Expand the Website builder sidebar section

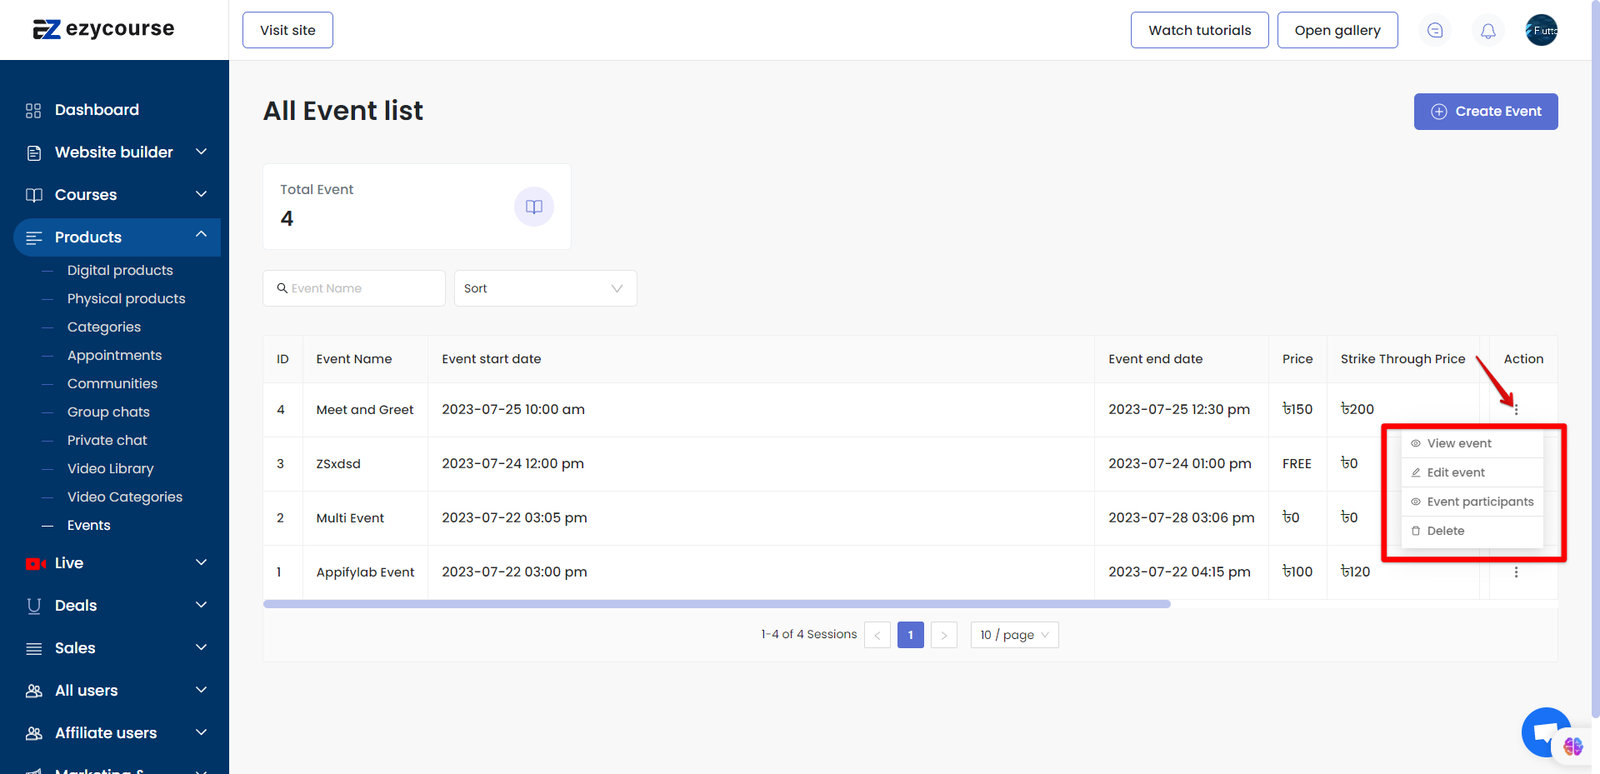click(115, 152)
